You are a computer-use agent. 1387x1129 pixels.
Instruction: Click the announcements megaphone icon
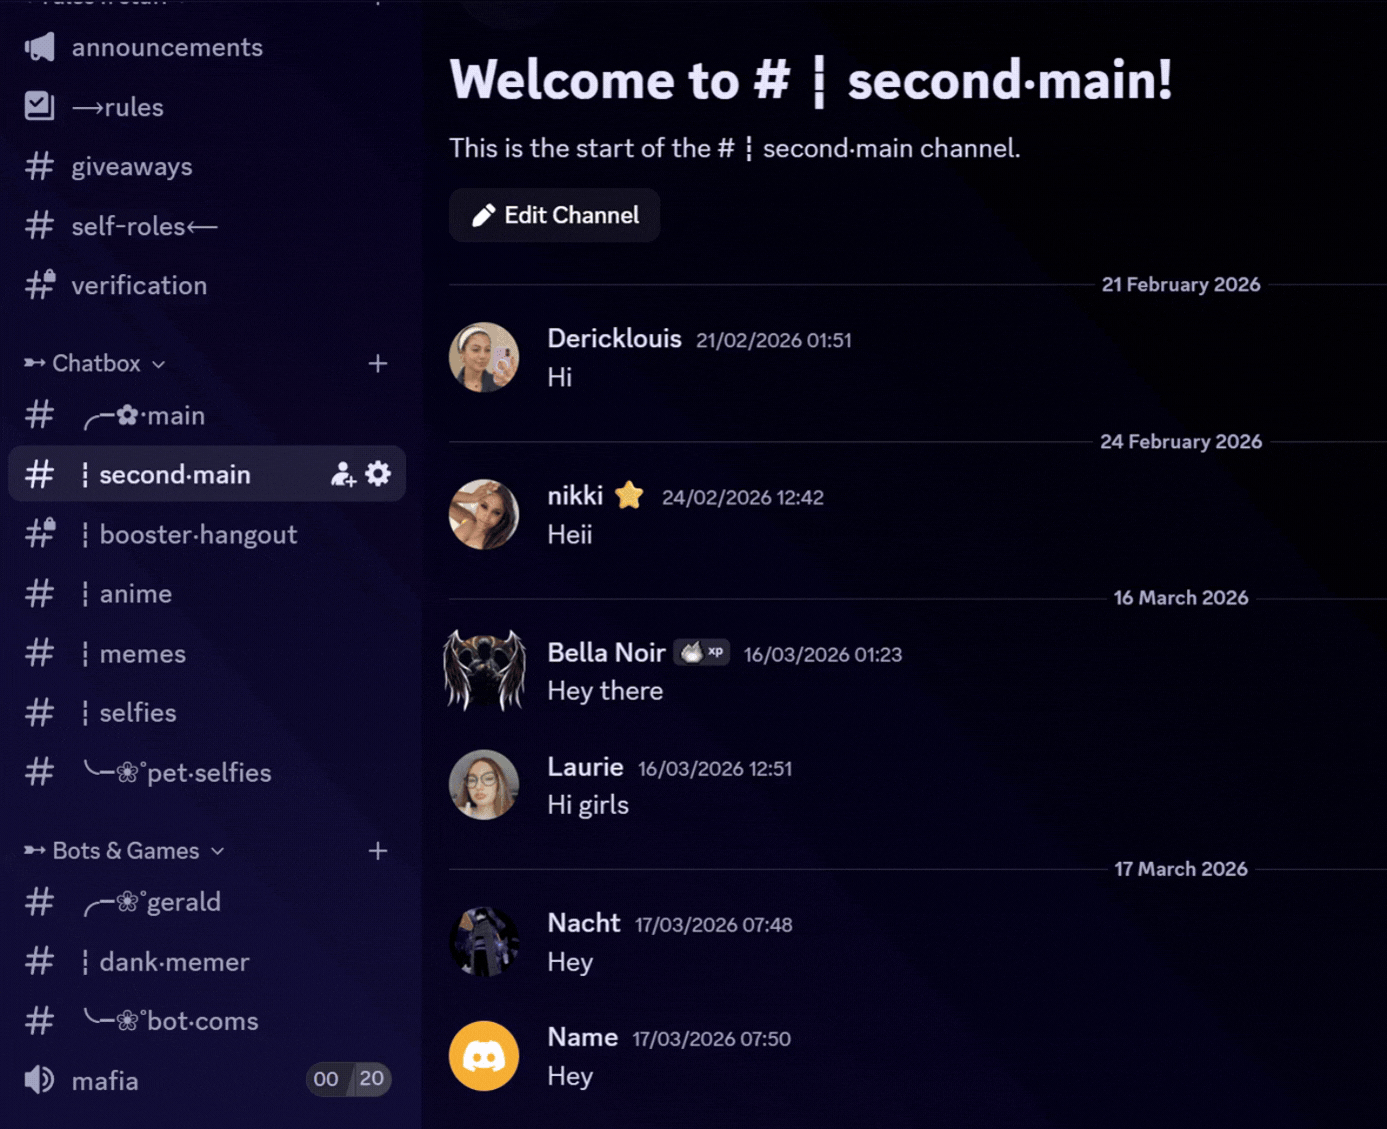point(39,47)
